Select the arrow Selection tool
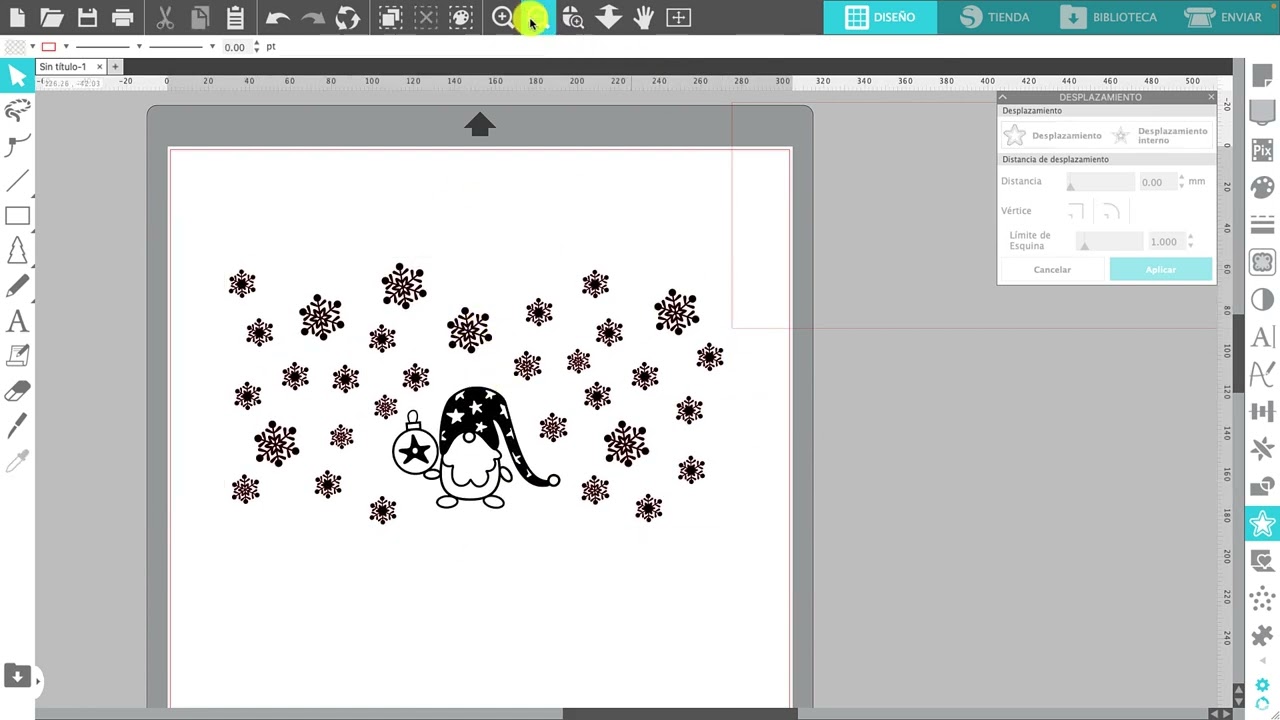Viewport: 1280px width, 720px height. (17, 76)
